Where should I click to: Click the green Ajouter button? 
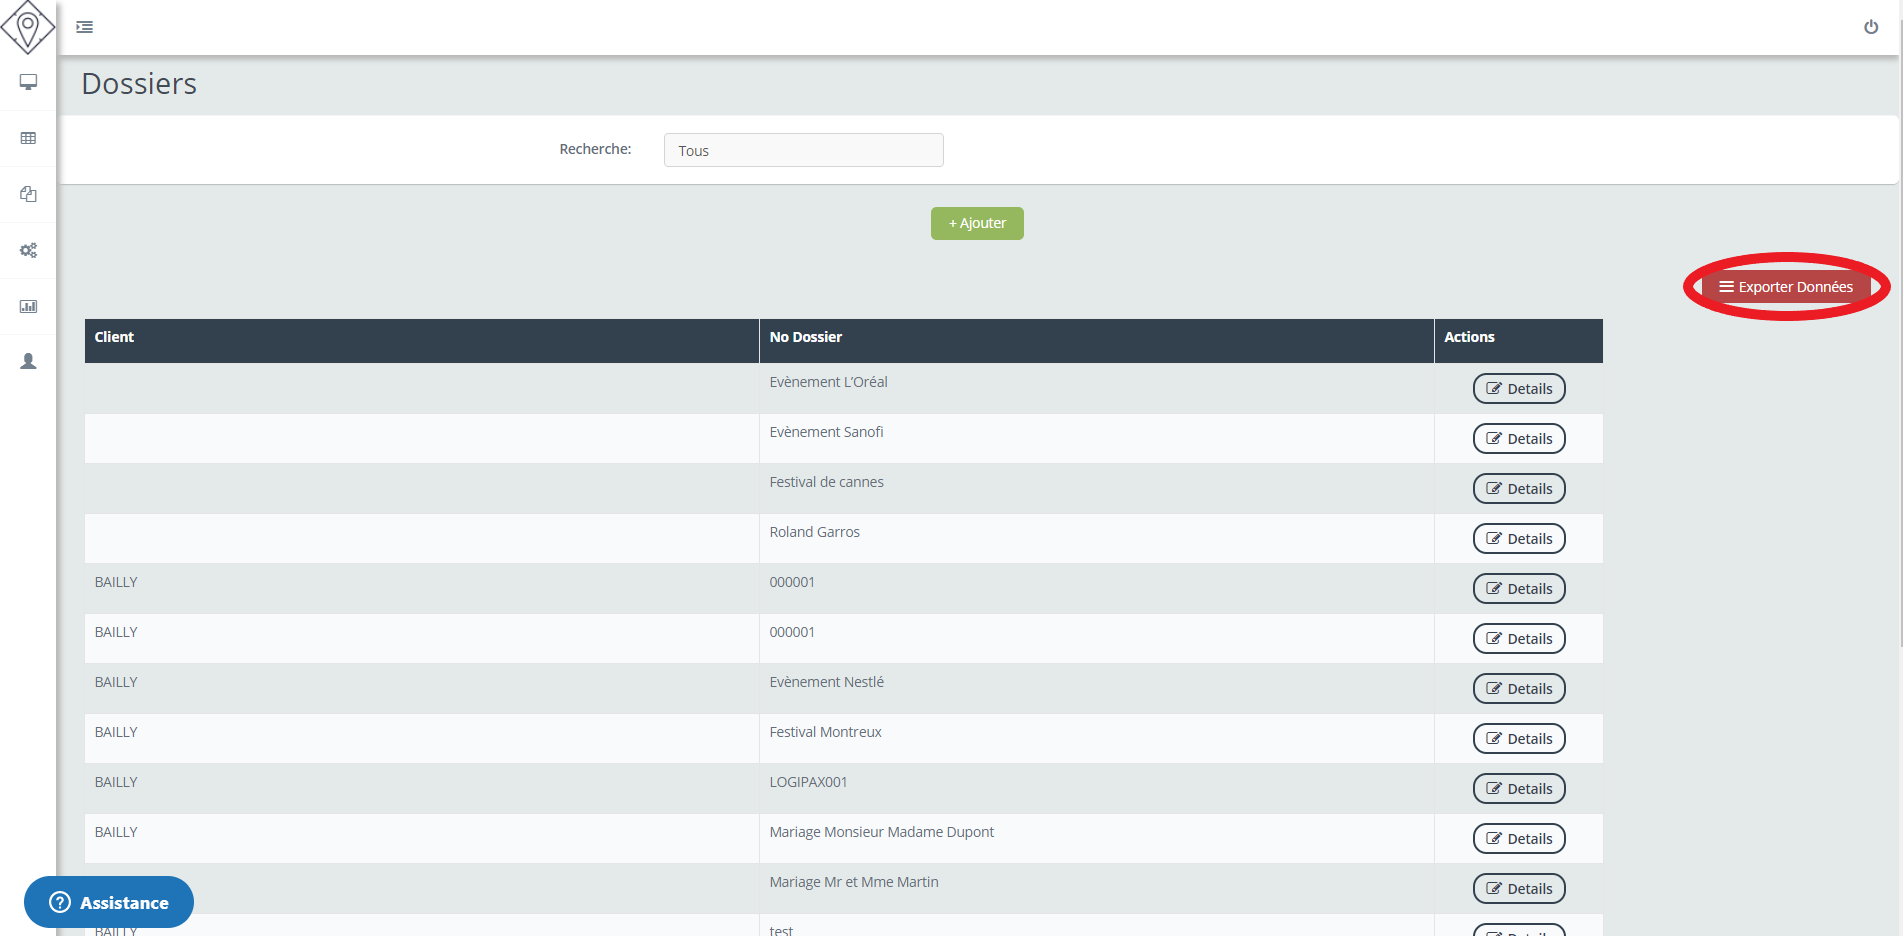point(977,223)
